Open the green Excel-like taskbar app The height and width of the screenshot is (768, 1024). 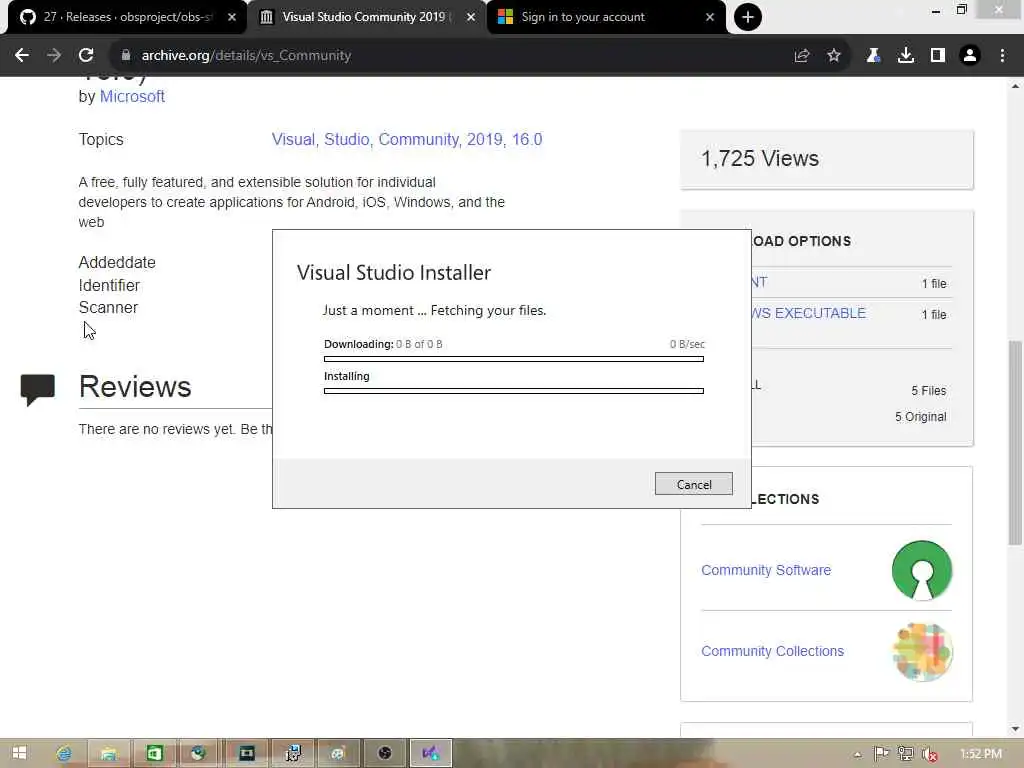click(x=154, y=753)
